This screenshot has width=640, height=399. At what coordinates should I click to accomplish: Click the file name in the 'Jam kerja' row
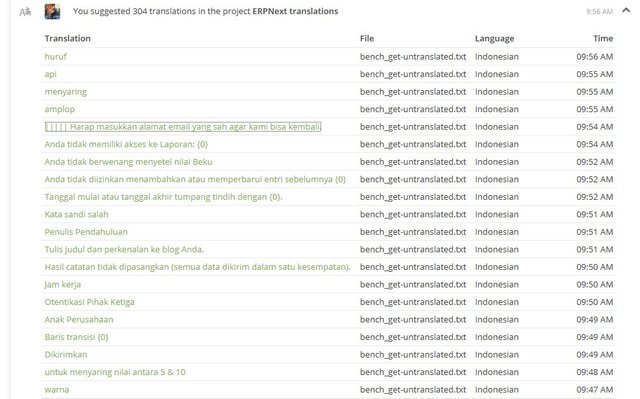pos(413,285)
